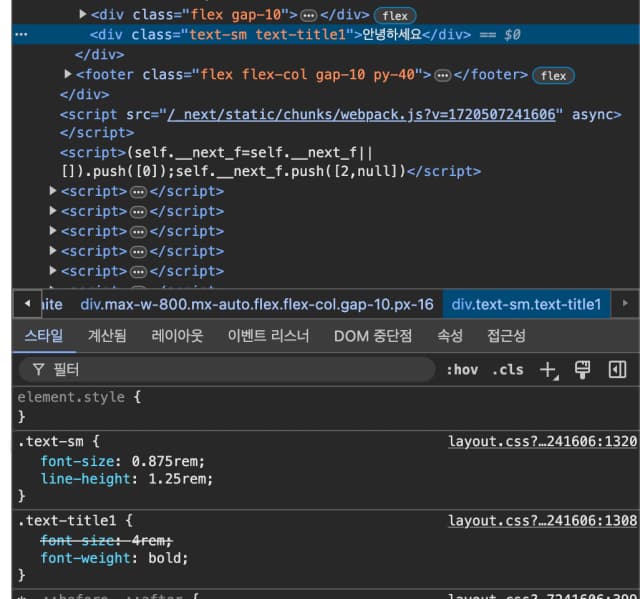Select the div.max-w-800.mx-auto breadcrumb
This screenshot has width=640, height=599.
[x=257, y=304]
